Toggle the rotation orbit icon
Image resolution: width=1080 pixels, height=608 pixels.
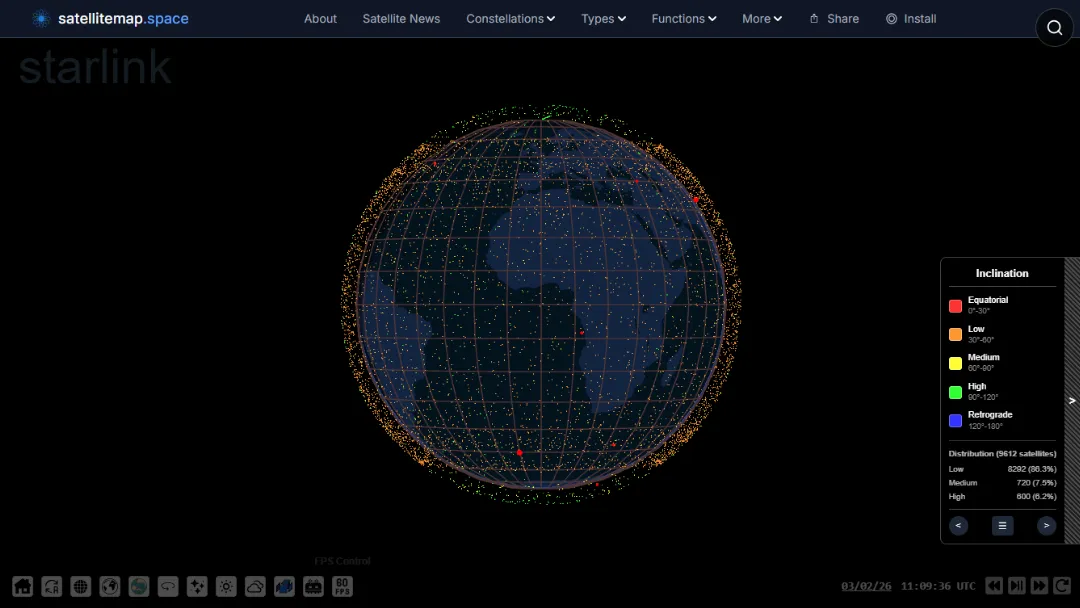click(167, 587)
